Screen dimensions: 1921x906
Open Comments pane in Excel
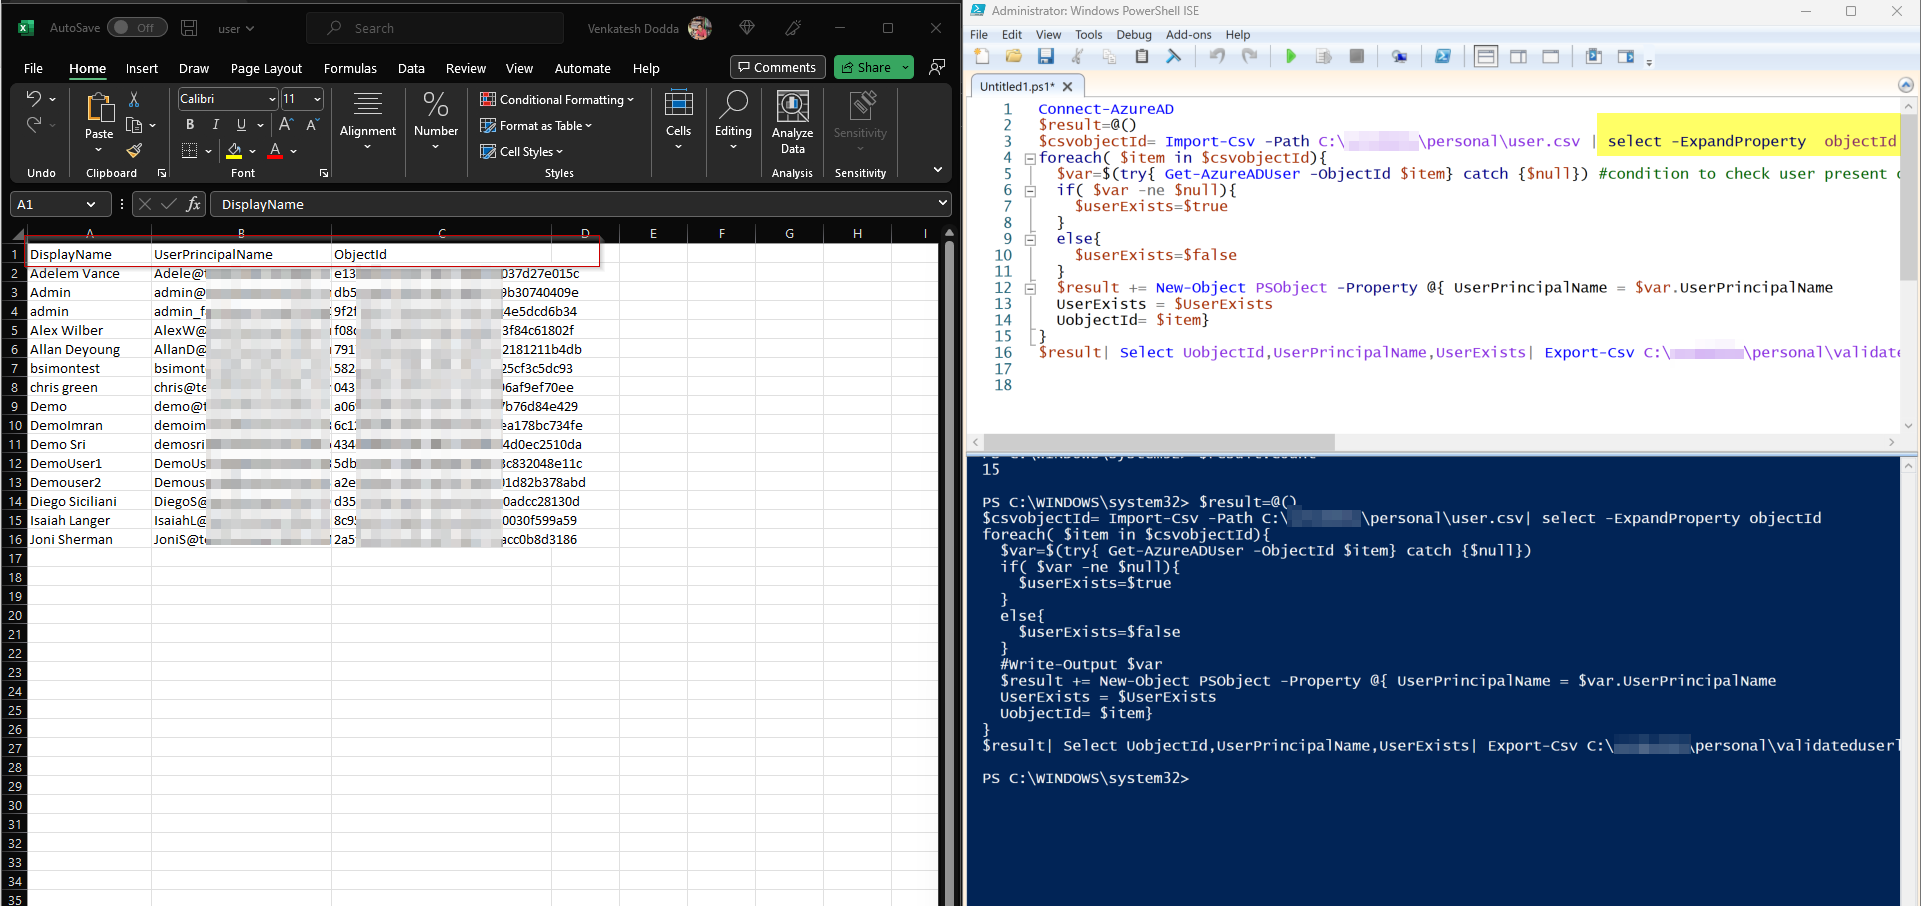(x=777, y=67)
